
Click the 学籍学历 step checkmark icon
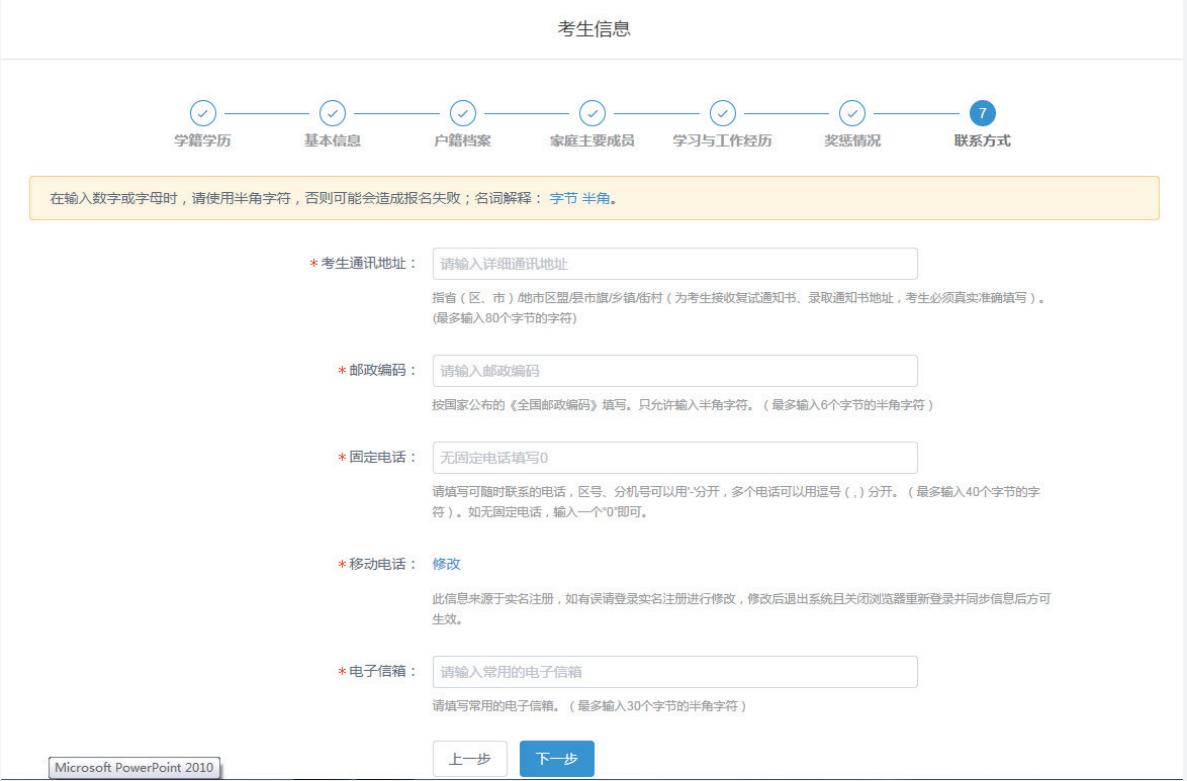(204, 113)
